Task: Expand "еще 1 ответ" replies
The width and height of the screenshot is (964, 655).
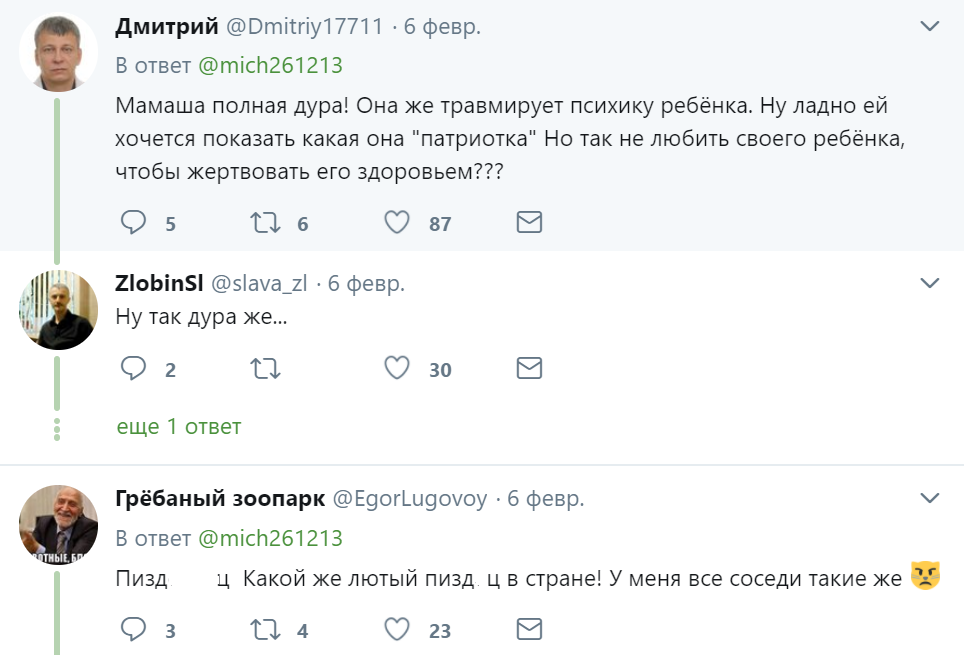Action: (179, 427)
